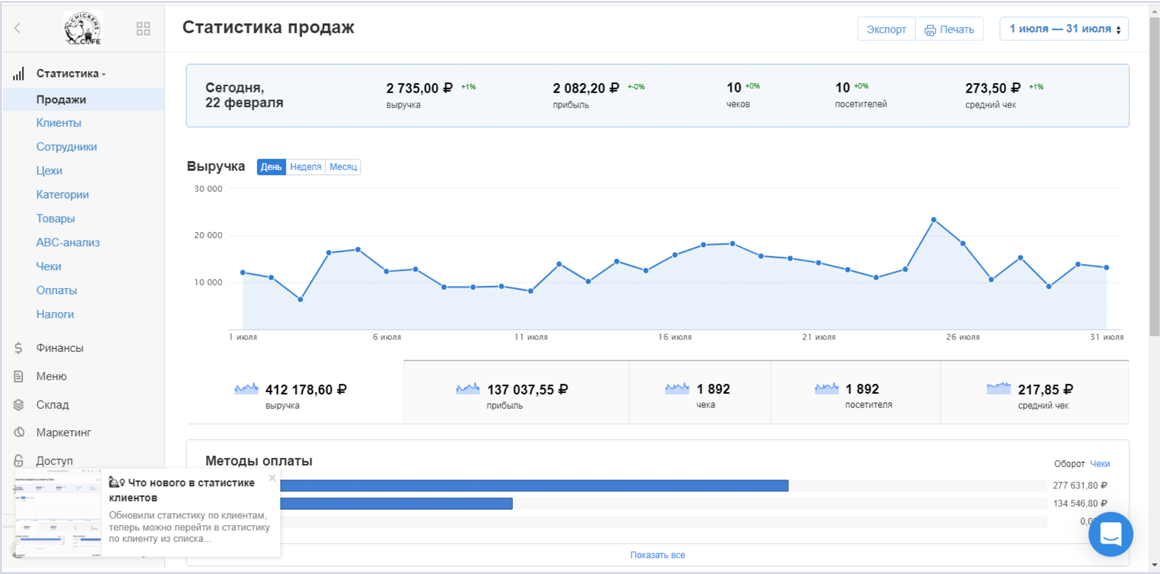Screen dimensions: 1160x574
Task: Click the profit sparkline icon
Action: point(468,388)
